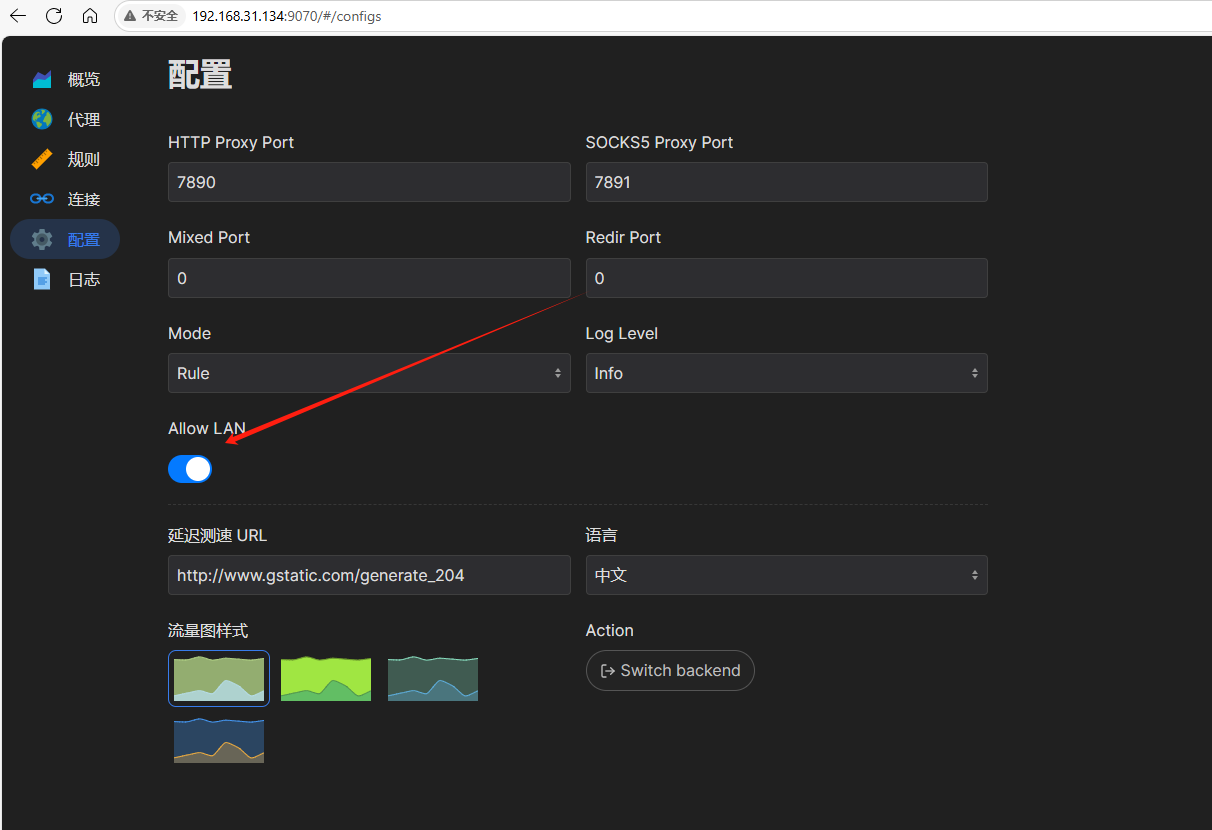
Task: Click the chain link icon for Connections
Action: (42, 200)
